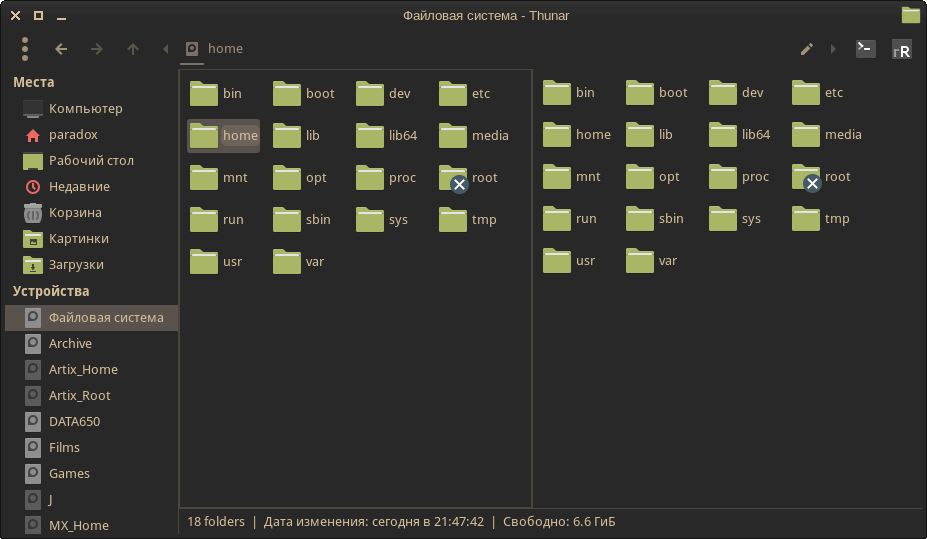Viewport: 927px width, 539px height.
Task: Select boot folder in right pane
Action: pyautogui.click(x=656, y=92)
